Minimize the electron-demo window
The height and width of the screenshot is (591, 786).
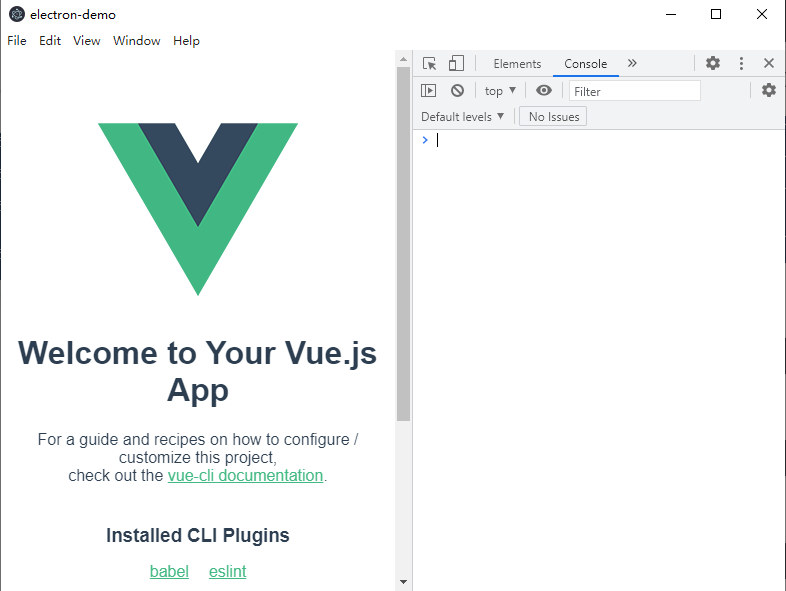coord(671,14)
